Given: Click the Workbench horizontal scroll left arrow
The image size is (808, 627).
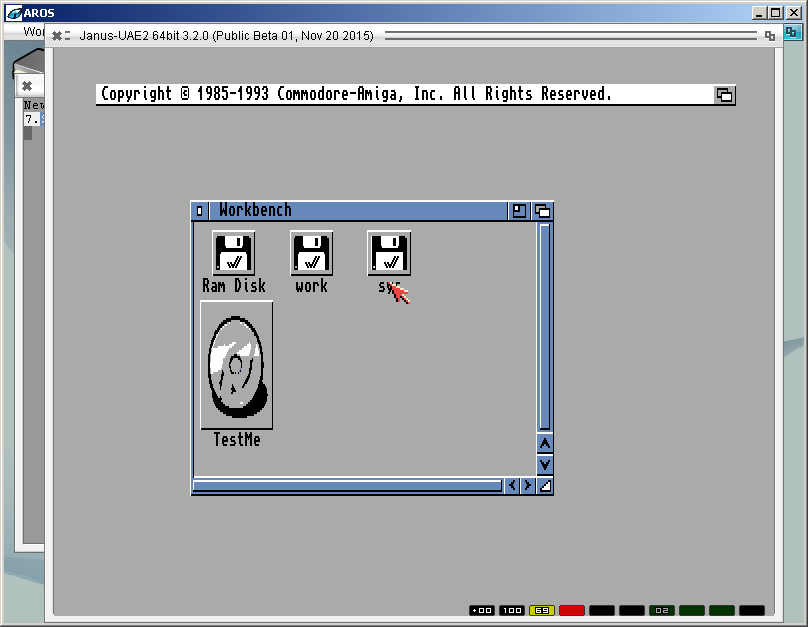Looking at the screenshot, I should coord(512,485).
